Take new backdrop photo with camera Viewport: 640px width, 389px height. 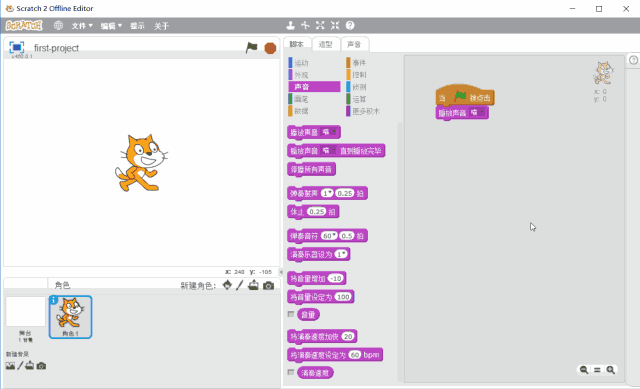(x=41, y=366)
